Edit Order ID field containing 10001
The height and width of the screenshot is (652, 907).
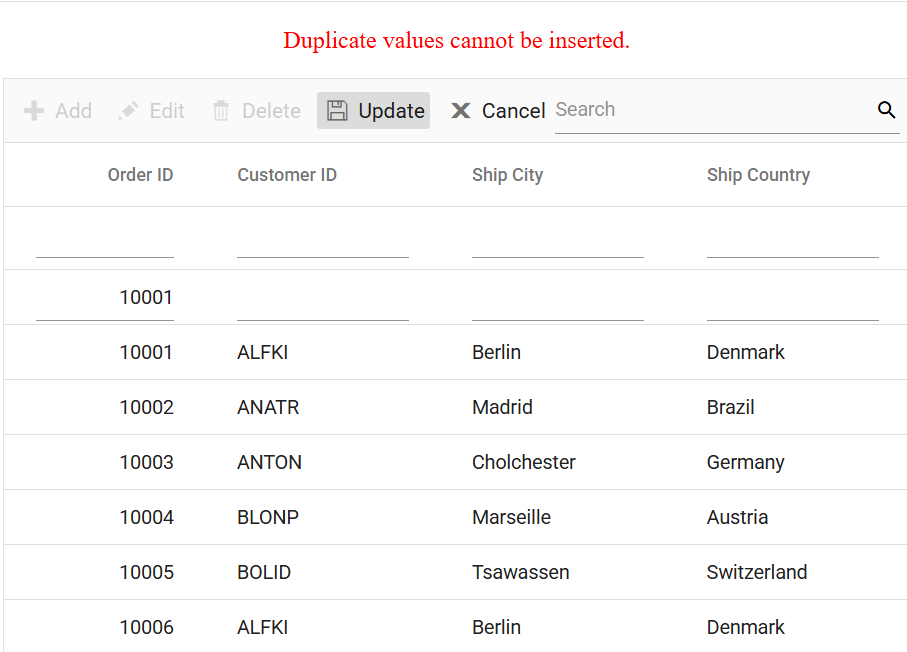point(105,297)
